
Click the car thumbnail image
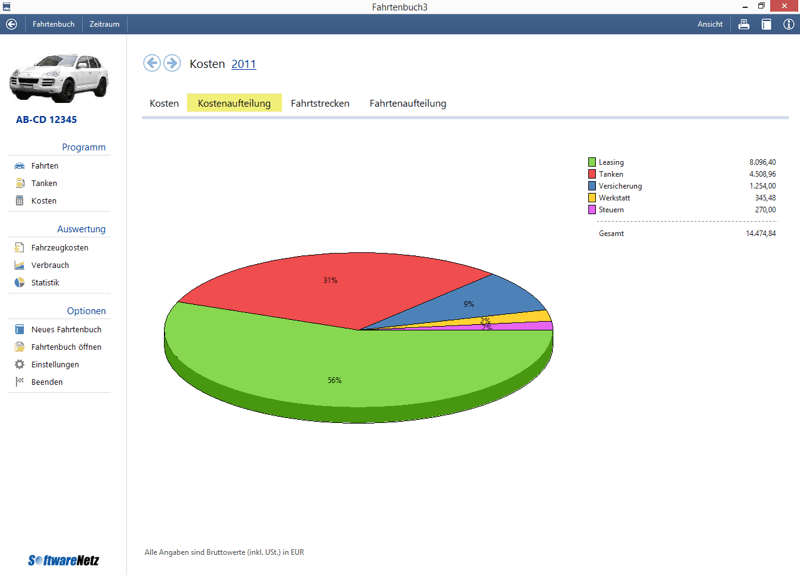(60, 78)
